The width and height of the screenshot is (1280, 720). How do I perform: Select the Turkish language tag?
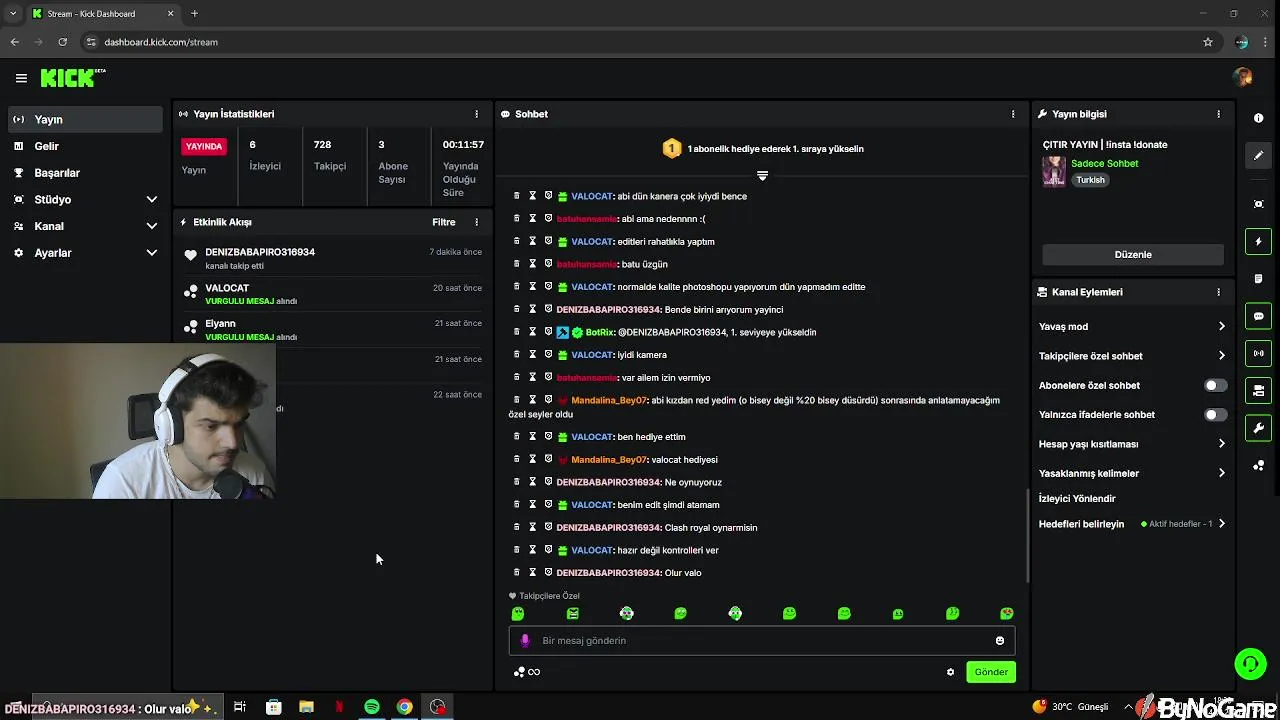tap(1090, 180)
